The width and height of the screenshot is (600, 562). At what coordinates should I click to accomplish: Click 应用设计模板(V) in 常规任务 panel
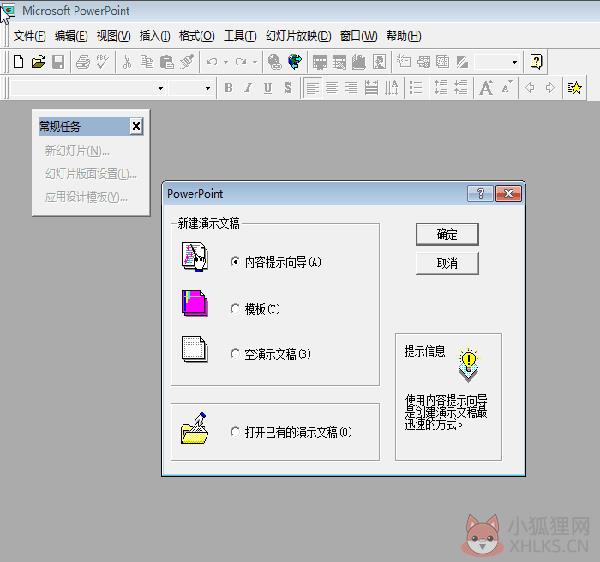(86, 197)
